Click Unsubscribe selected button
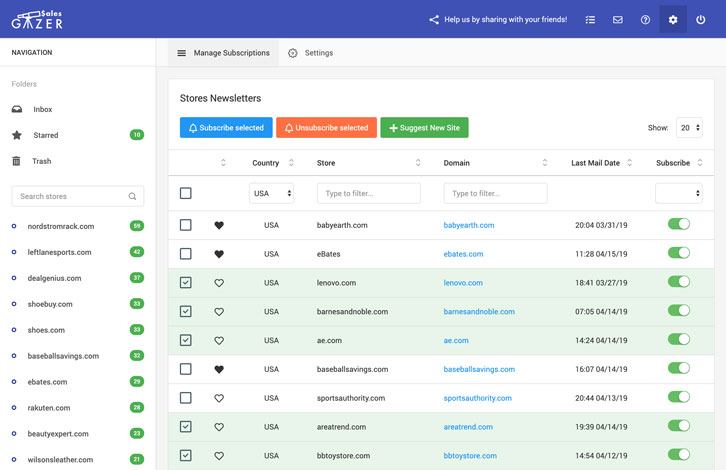 (326, 127)
